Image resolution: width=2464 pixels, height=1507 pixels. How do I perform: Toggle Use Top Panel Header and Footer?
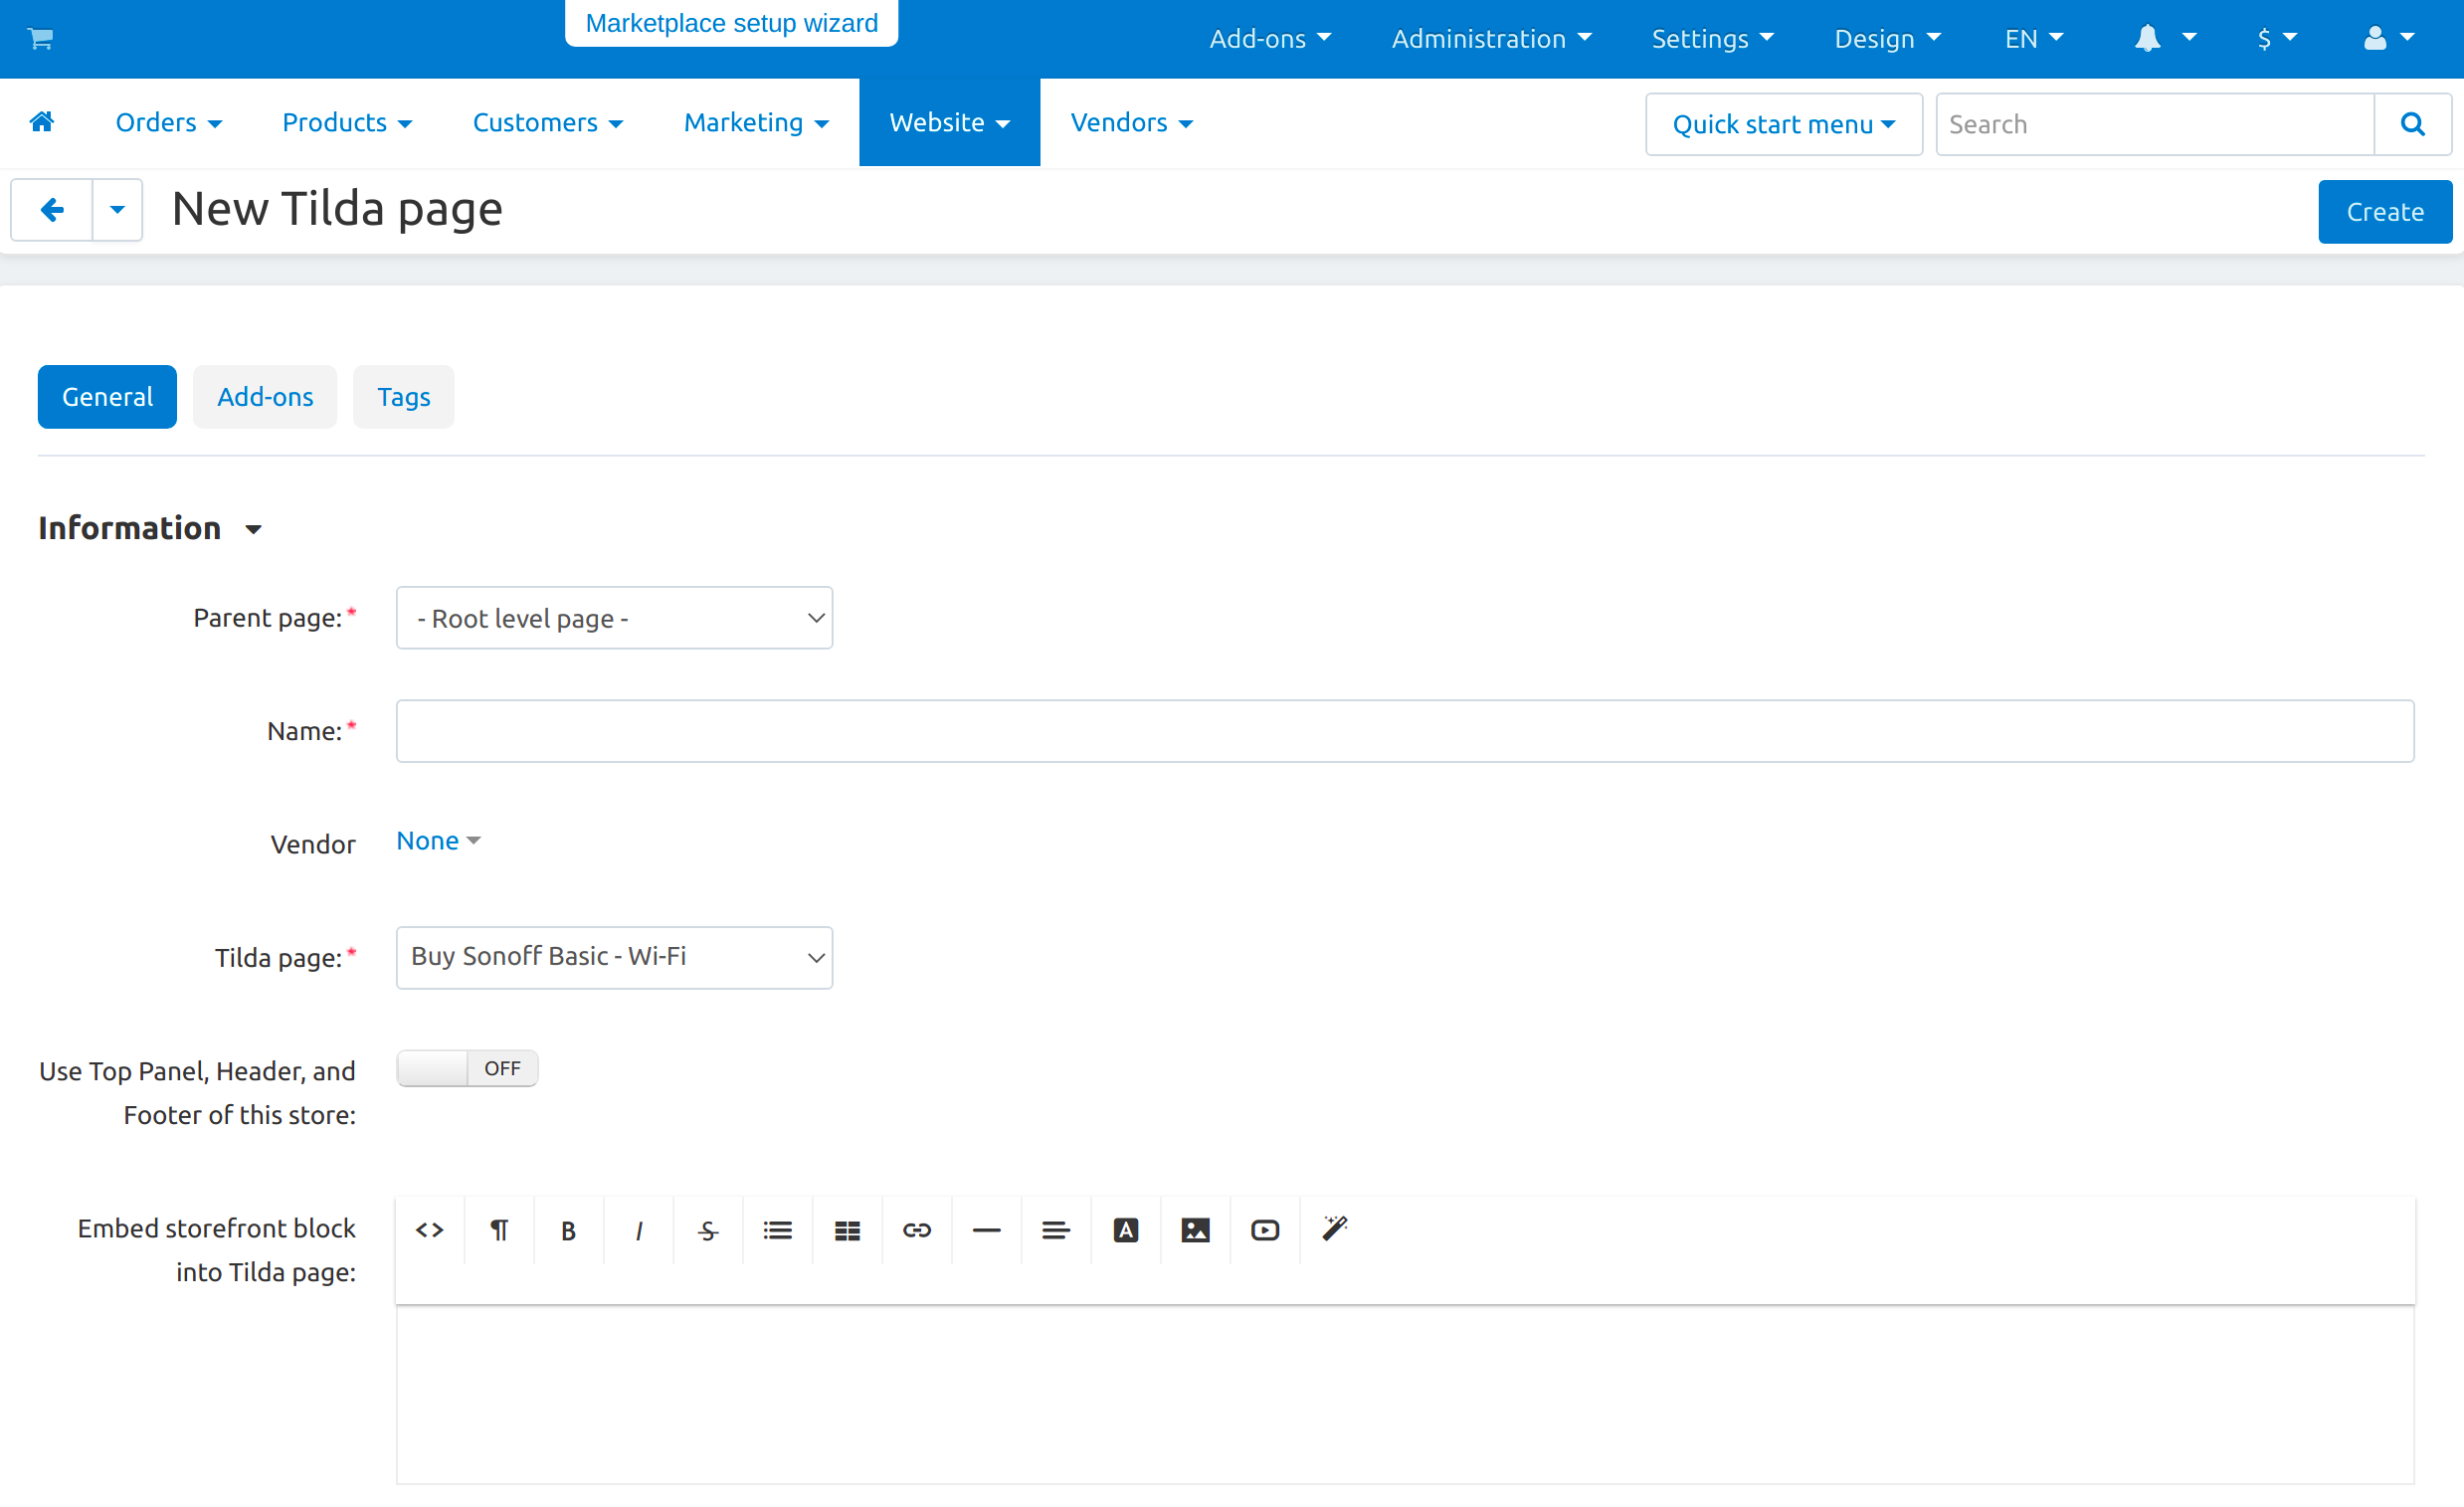pos(467,1067)
